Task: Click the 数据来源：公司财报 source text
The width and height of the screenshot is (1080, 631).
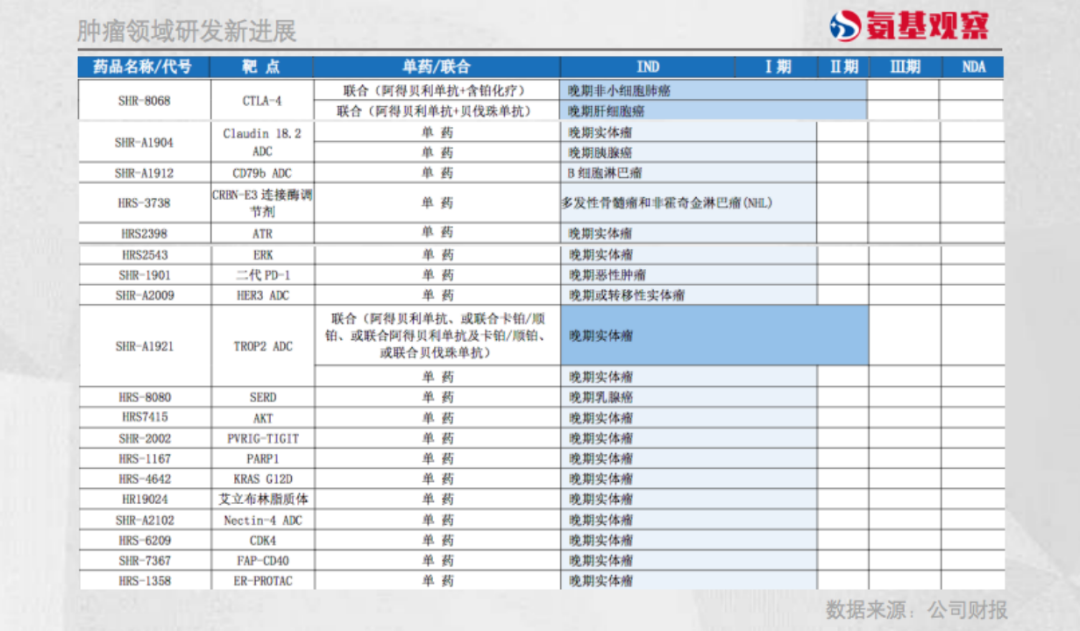Action: click(916, 609)
